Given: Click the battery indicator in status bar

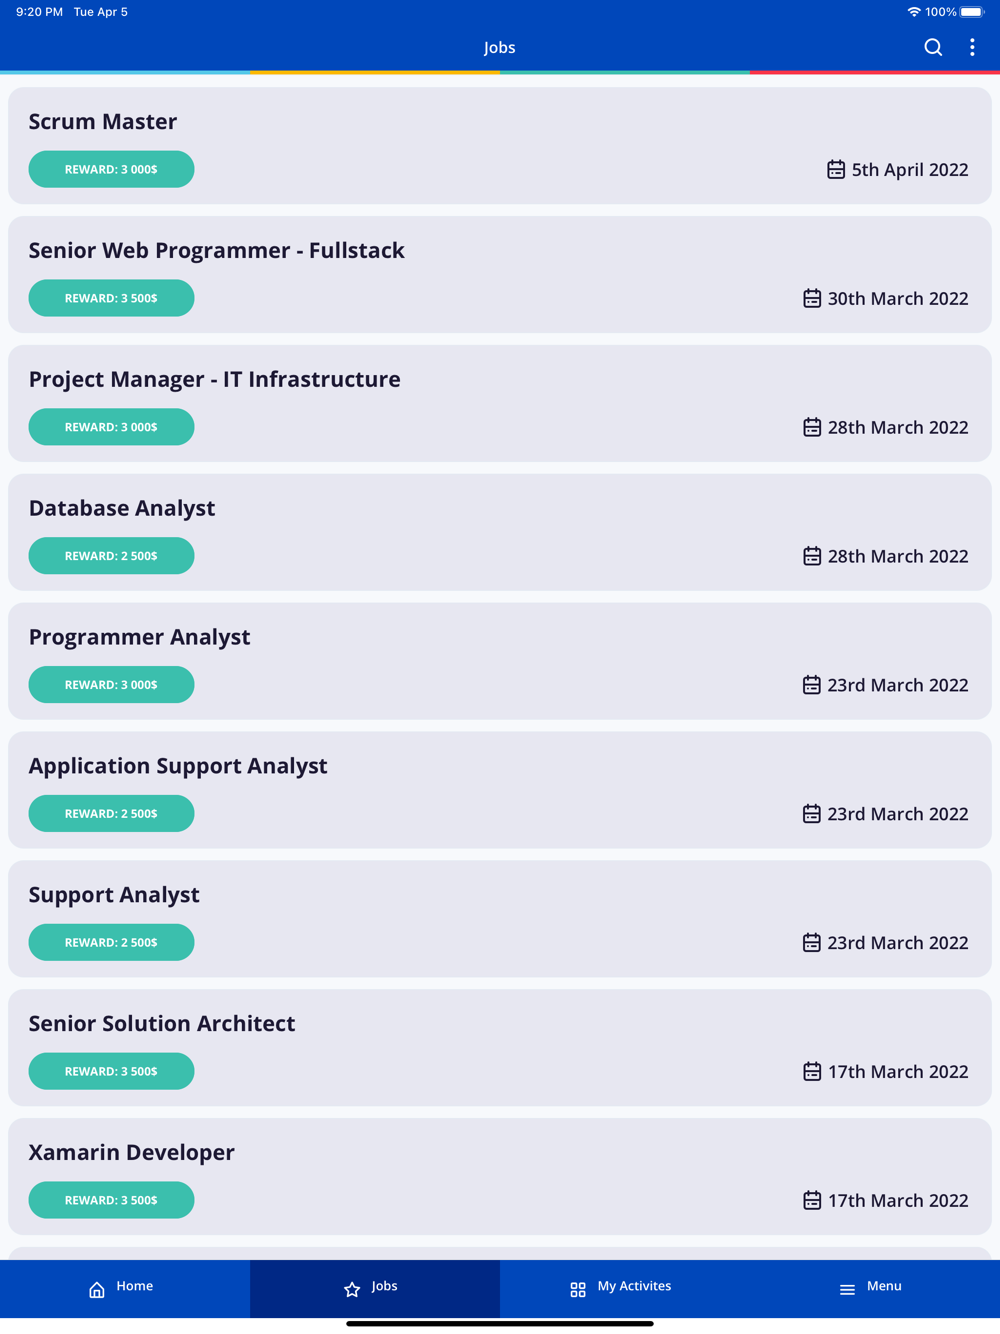Looking at the screenshot, I should pyautogui.click(x=972, y=12).
